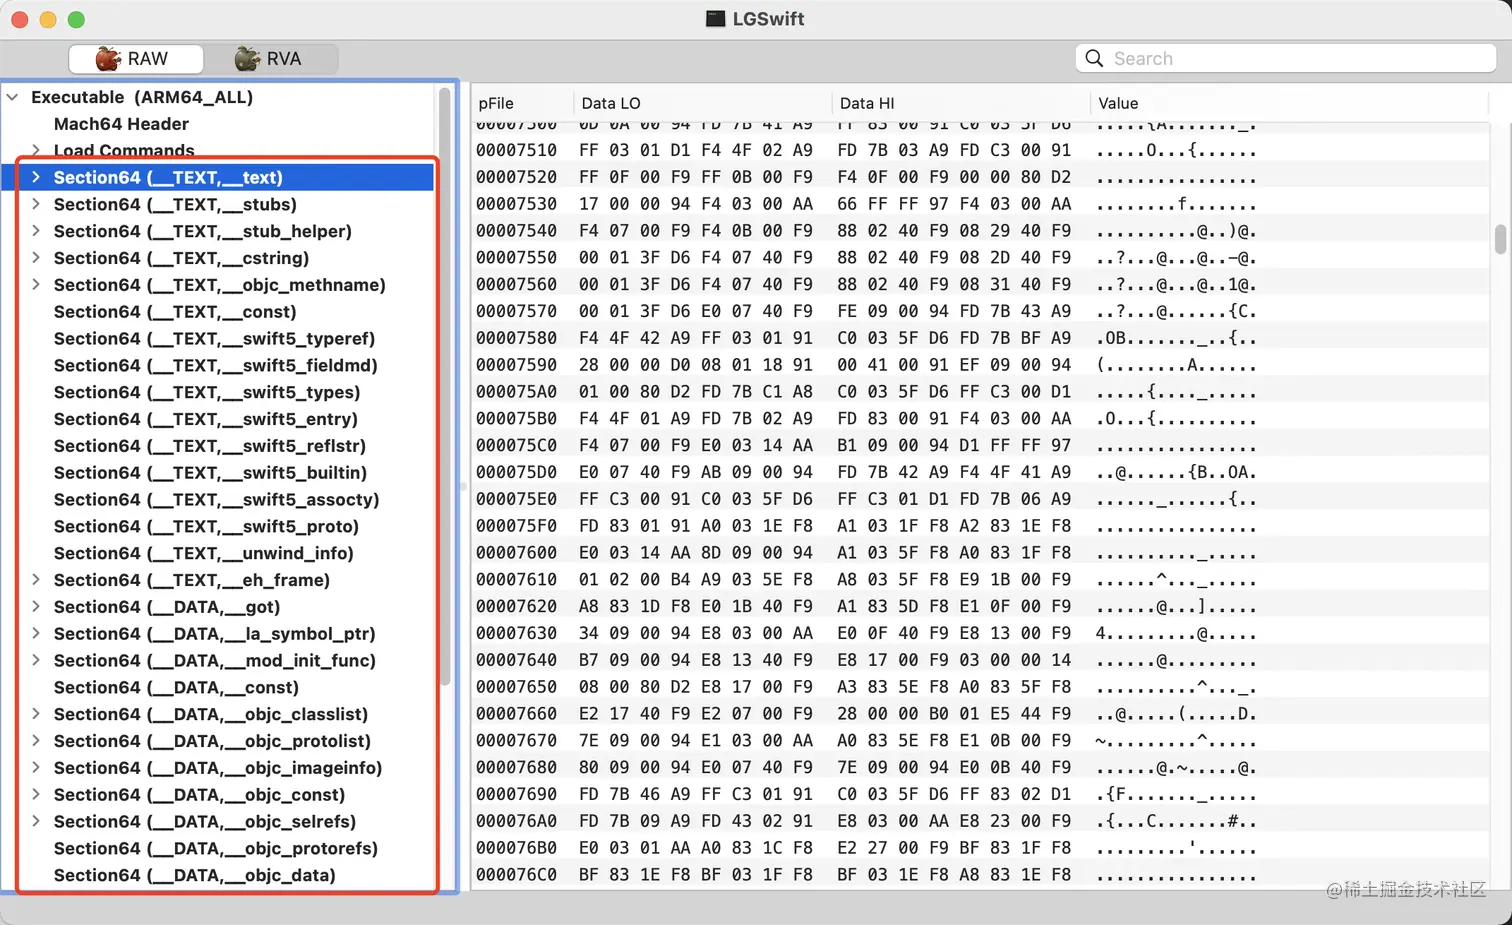Switch to the RVA view tab
The image size is (1512, 925).
pos(270,59)
